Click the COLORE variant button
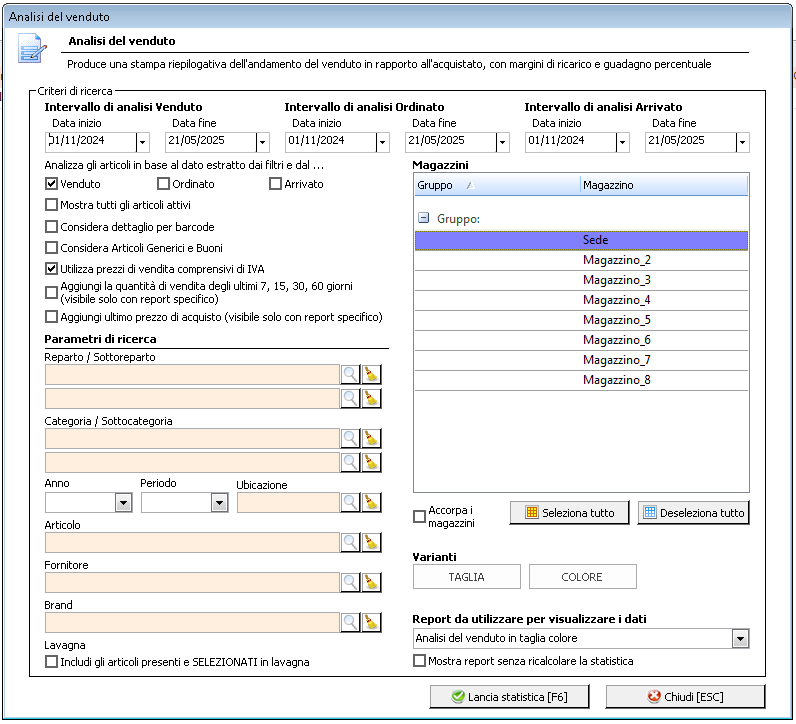This screenshot has height=724, width=796. click(x=582, y=577)
